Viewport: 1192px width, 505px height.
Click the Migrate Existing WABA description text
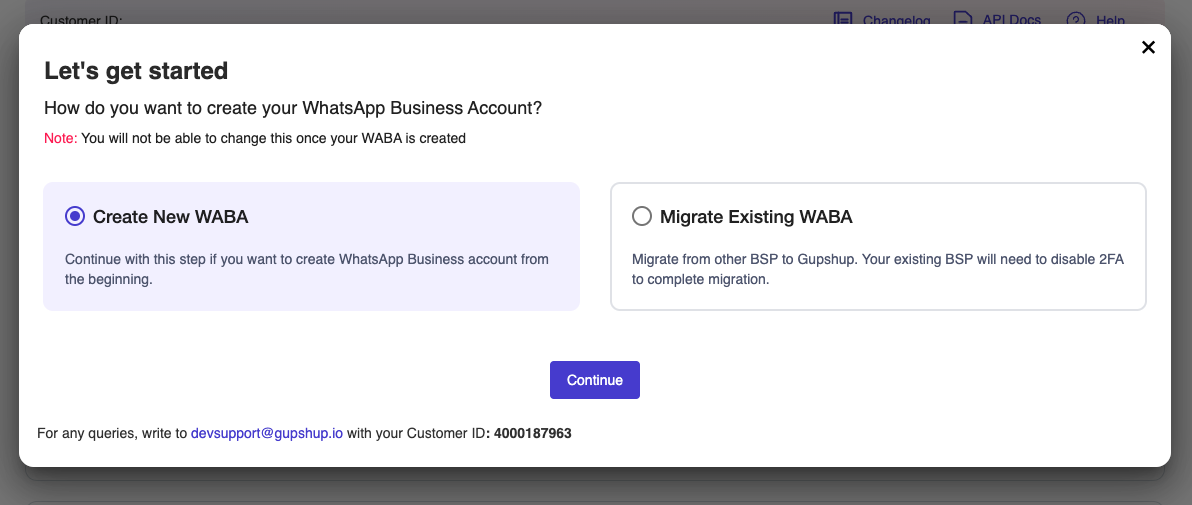[878, 269]
